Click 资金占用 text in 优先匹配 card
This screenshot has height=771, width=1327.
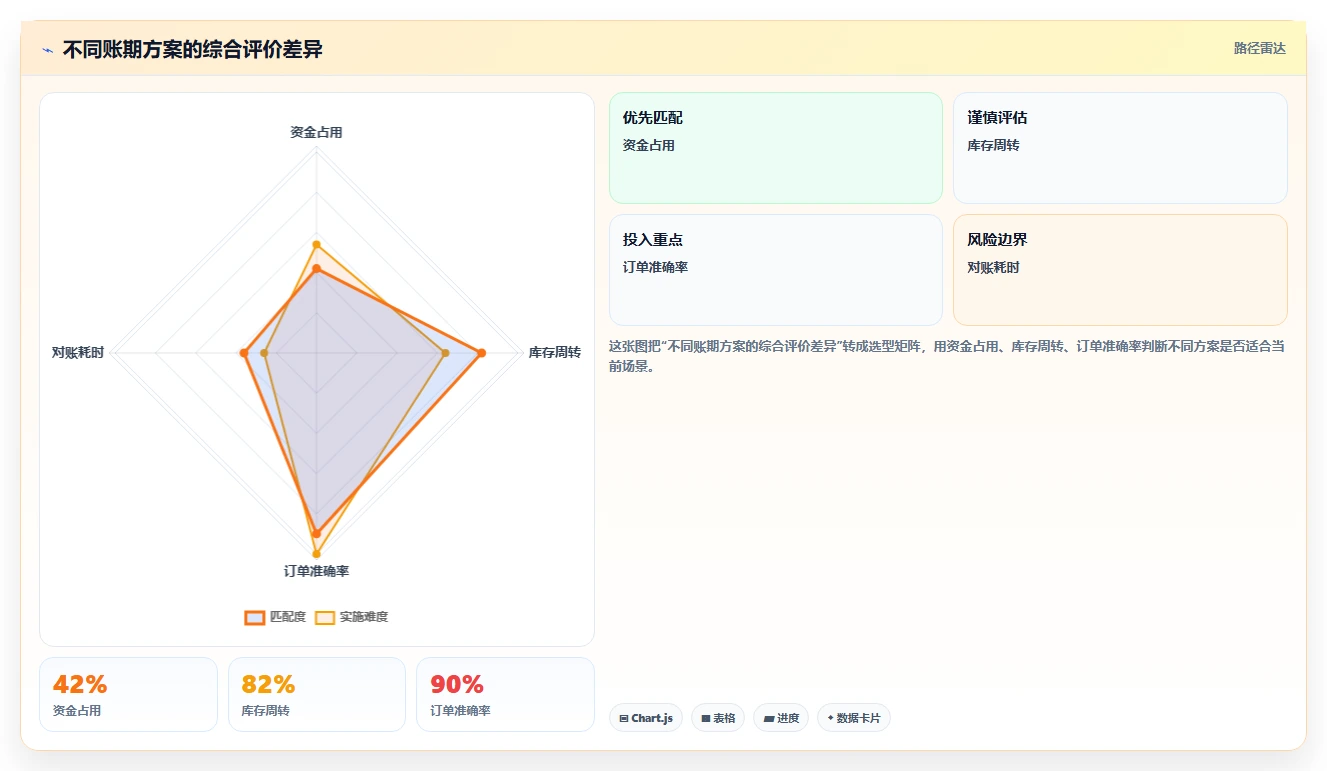point(649,145)
